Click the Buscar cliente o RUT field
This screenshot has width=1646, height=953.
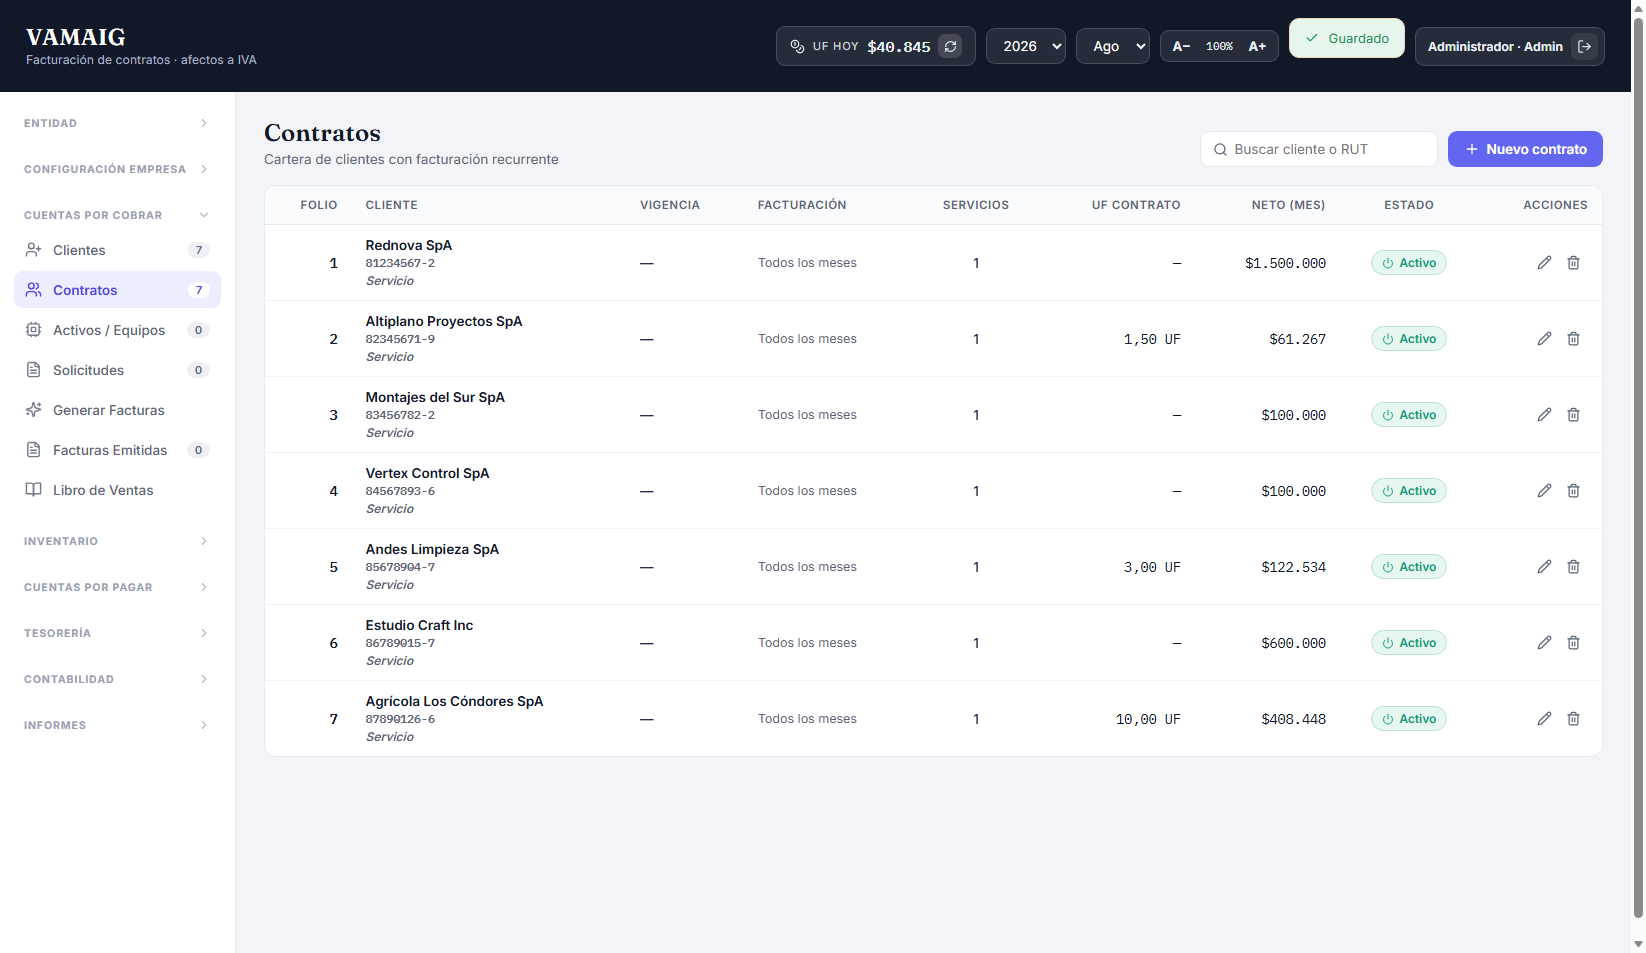click(1318, 149)
